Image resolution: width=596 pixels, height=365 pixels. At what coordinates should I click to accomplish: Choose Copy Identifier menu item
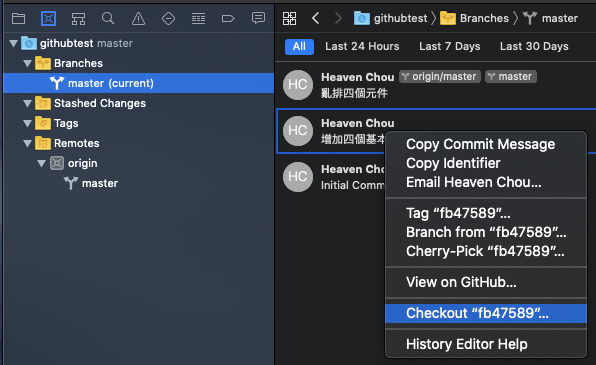click(486, 163)
